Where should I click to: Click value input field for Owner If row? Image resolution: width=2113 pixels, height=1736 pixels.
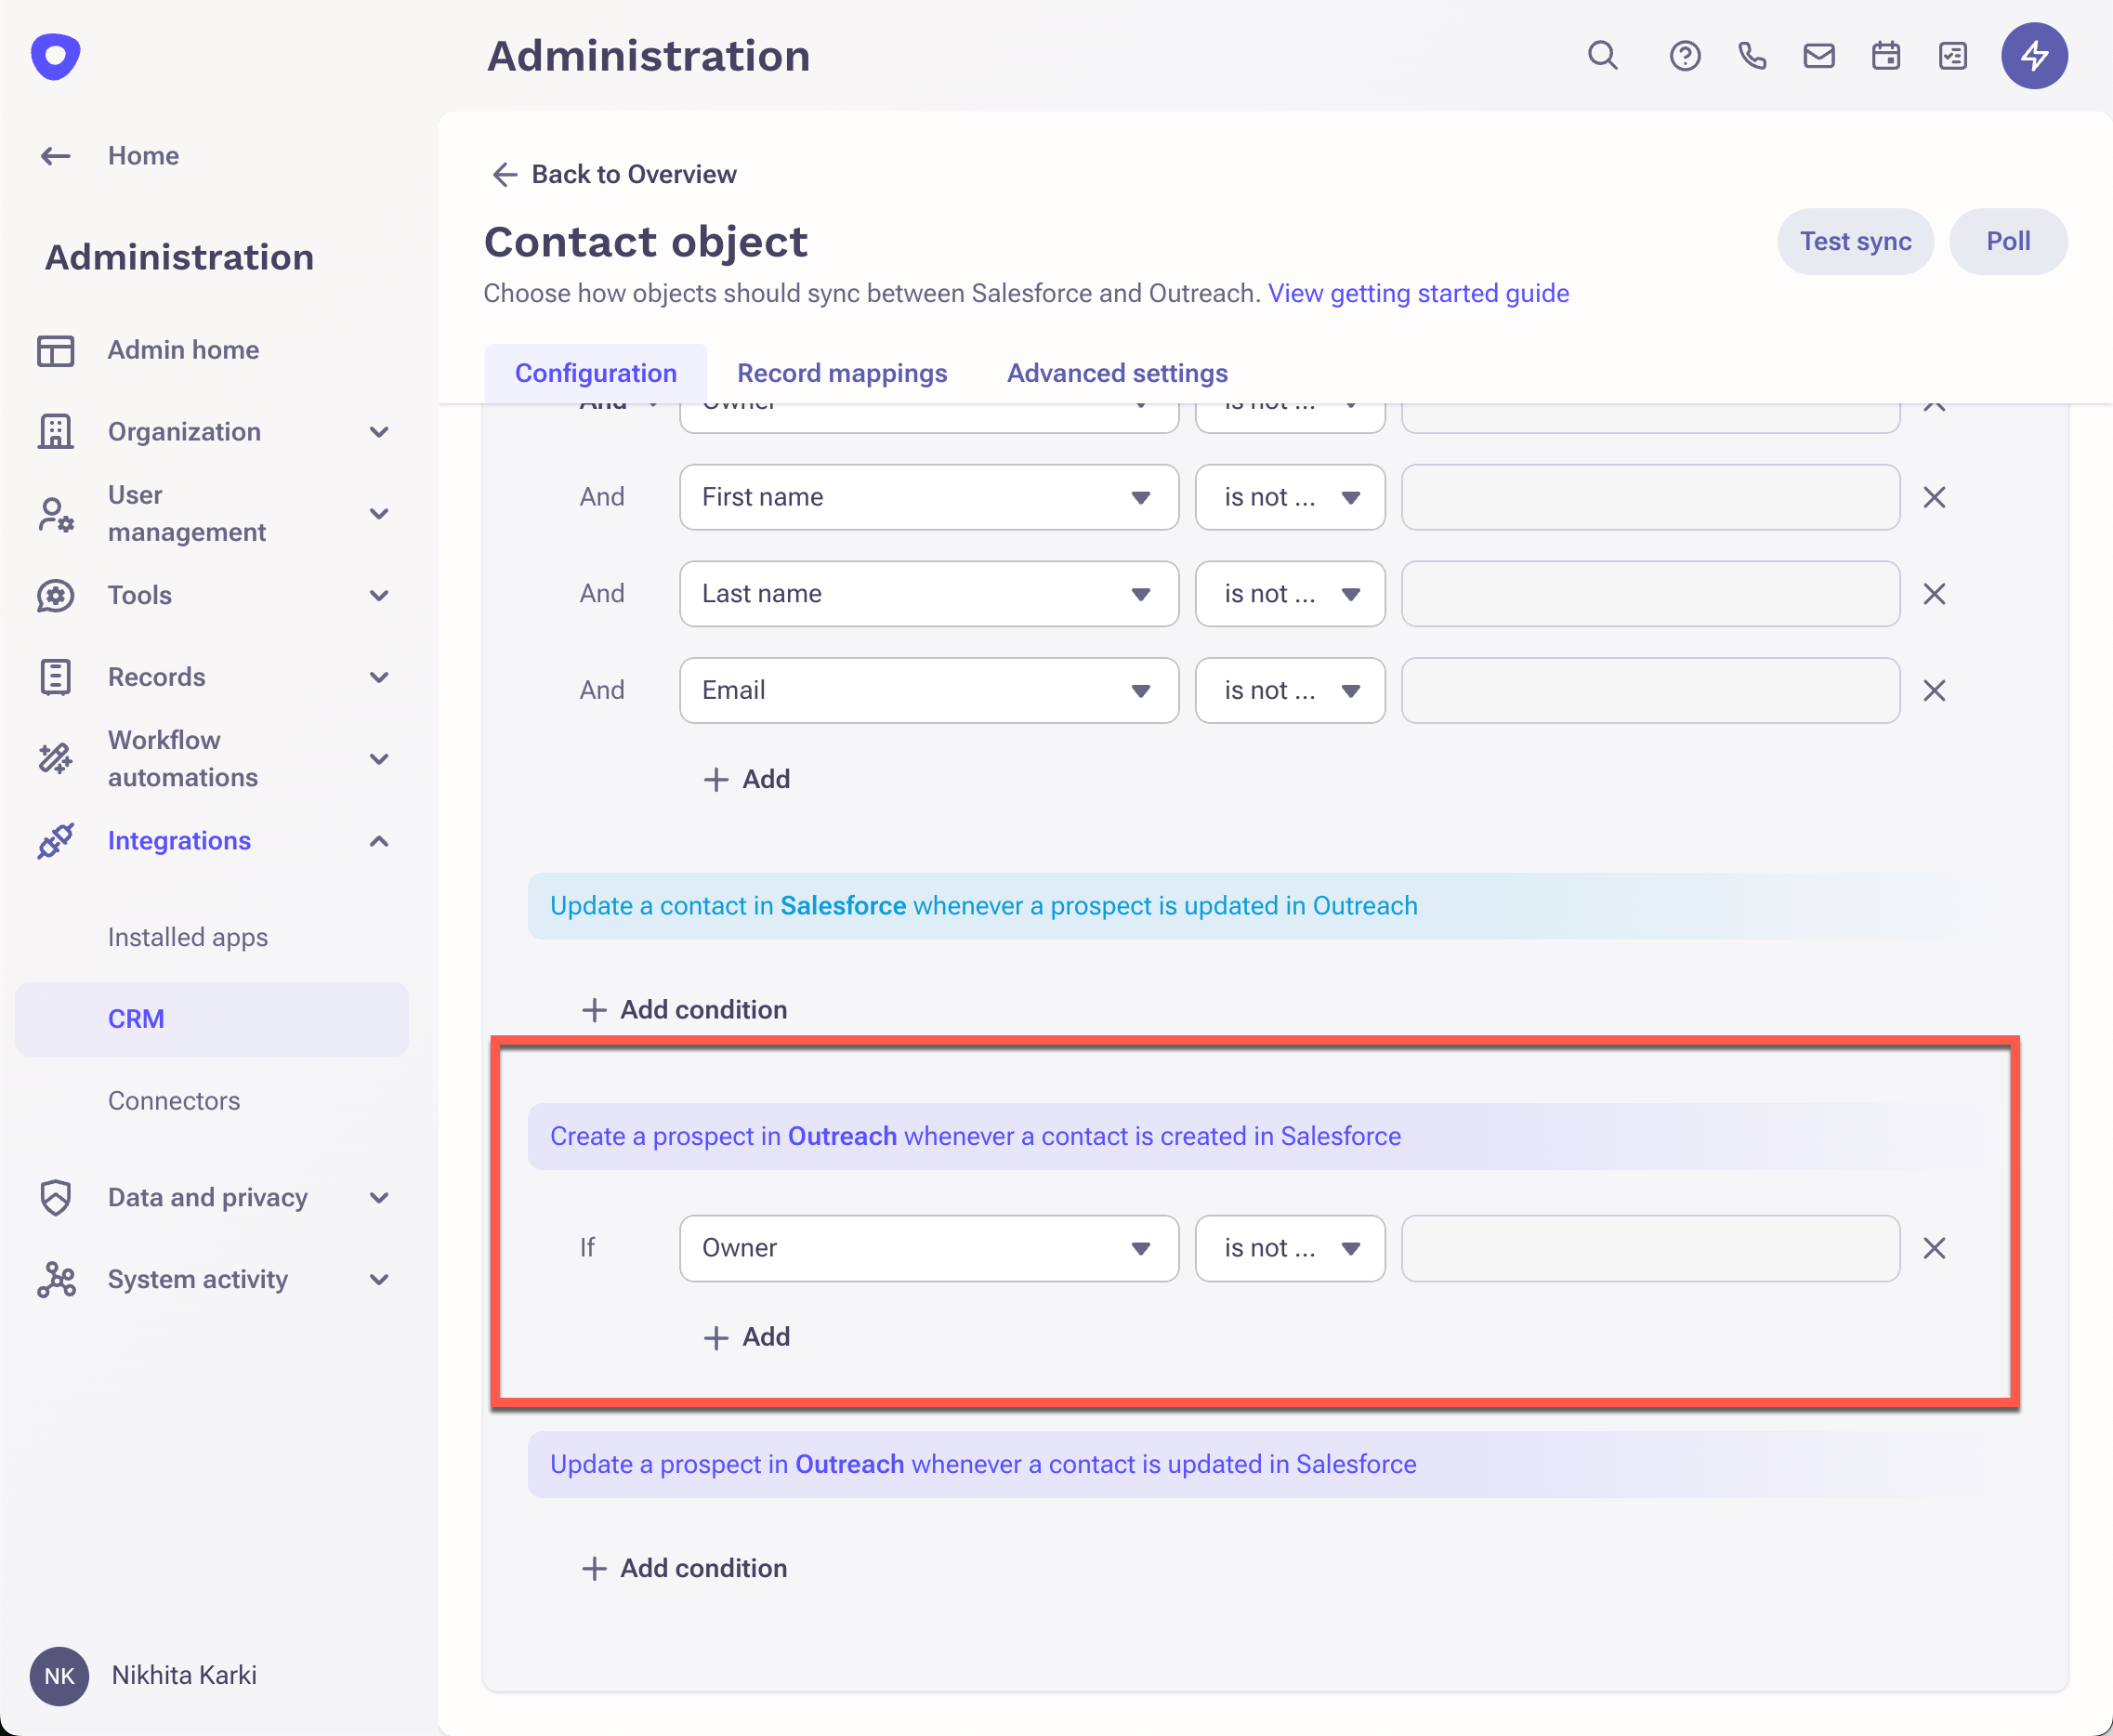coord(1650,1248)
